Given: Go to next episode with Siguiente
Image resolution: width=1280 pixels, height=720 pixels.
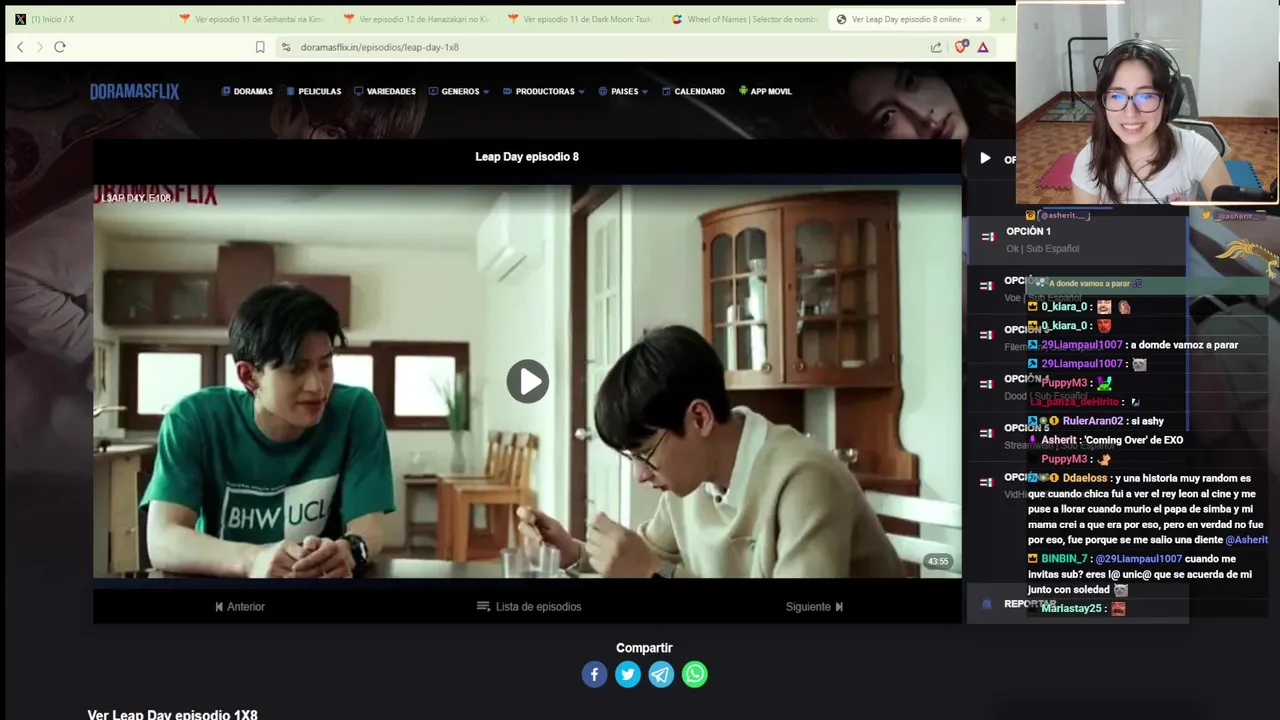Looking at the screenshot, I should (x=814, y=606).
